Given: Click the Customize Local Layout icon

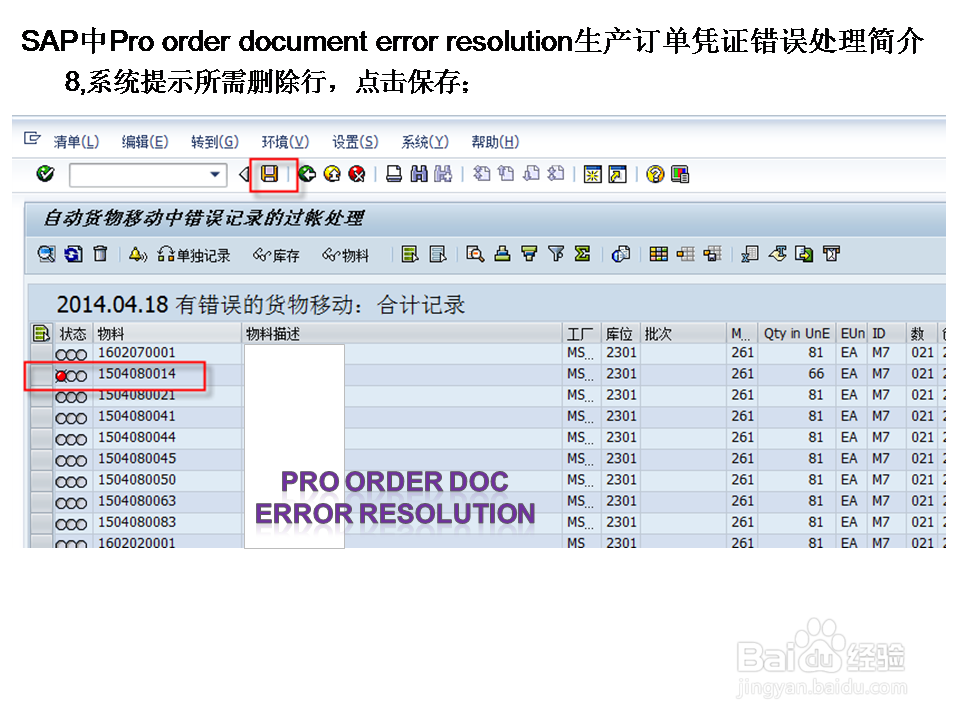Looking at the screenshot, I should tap(680, 174).
